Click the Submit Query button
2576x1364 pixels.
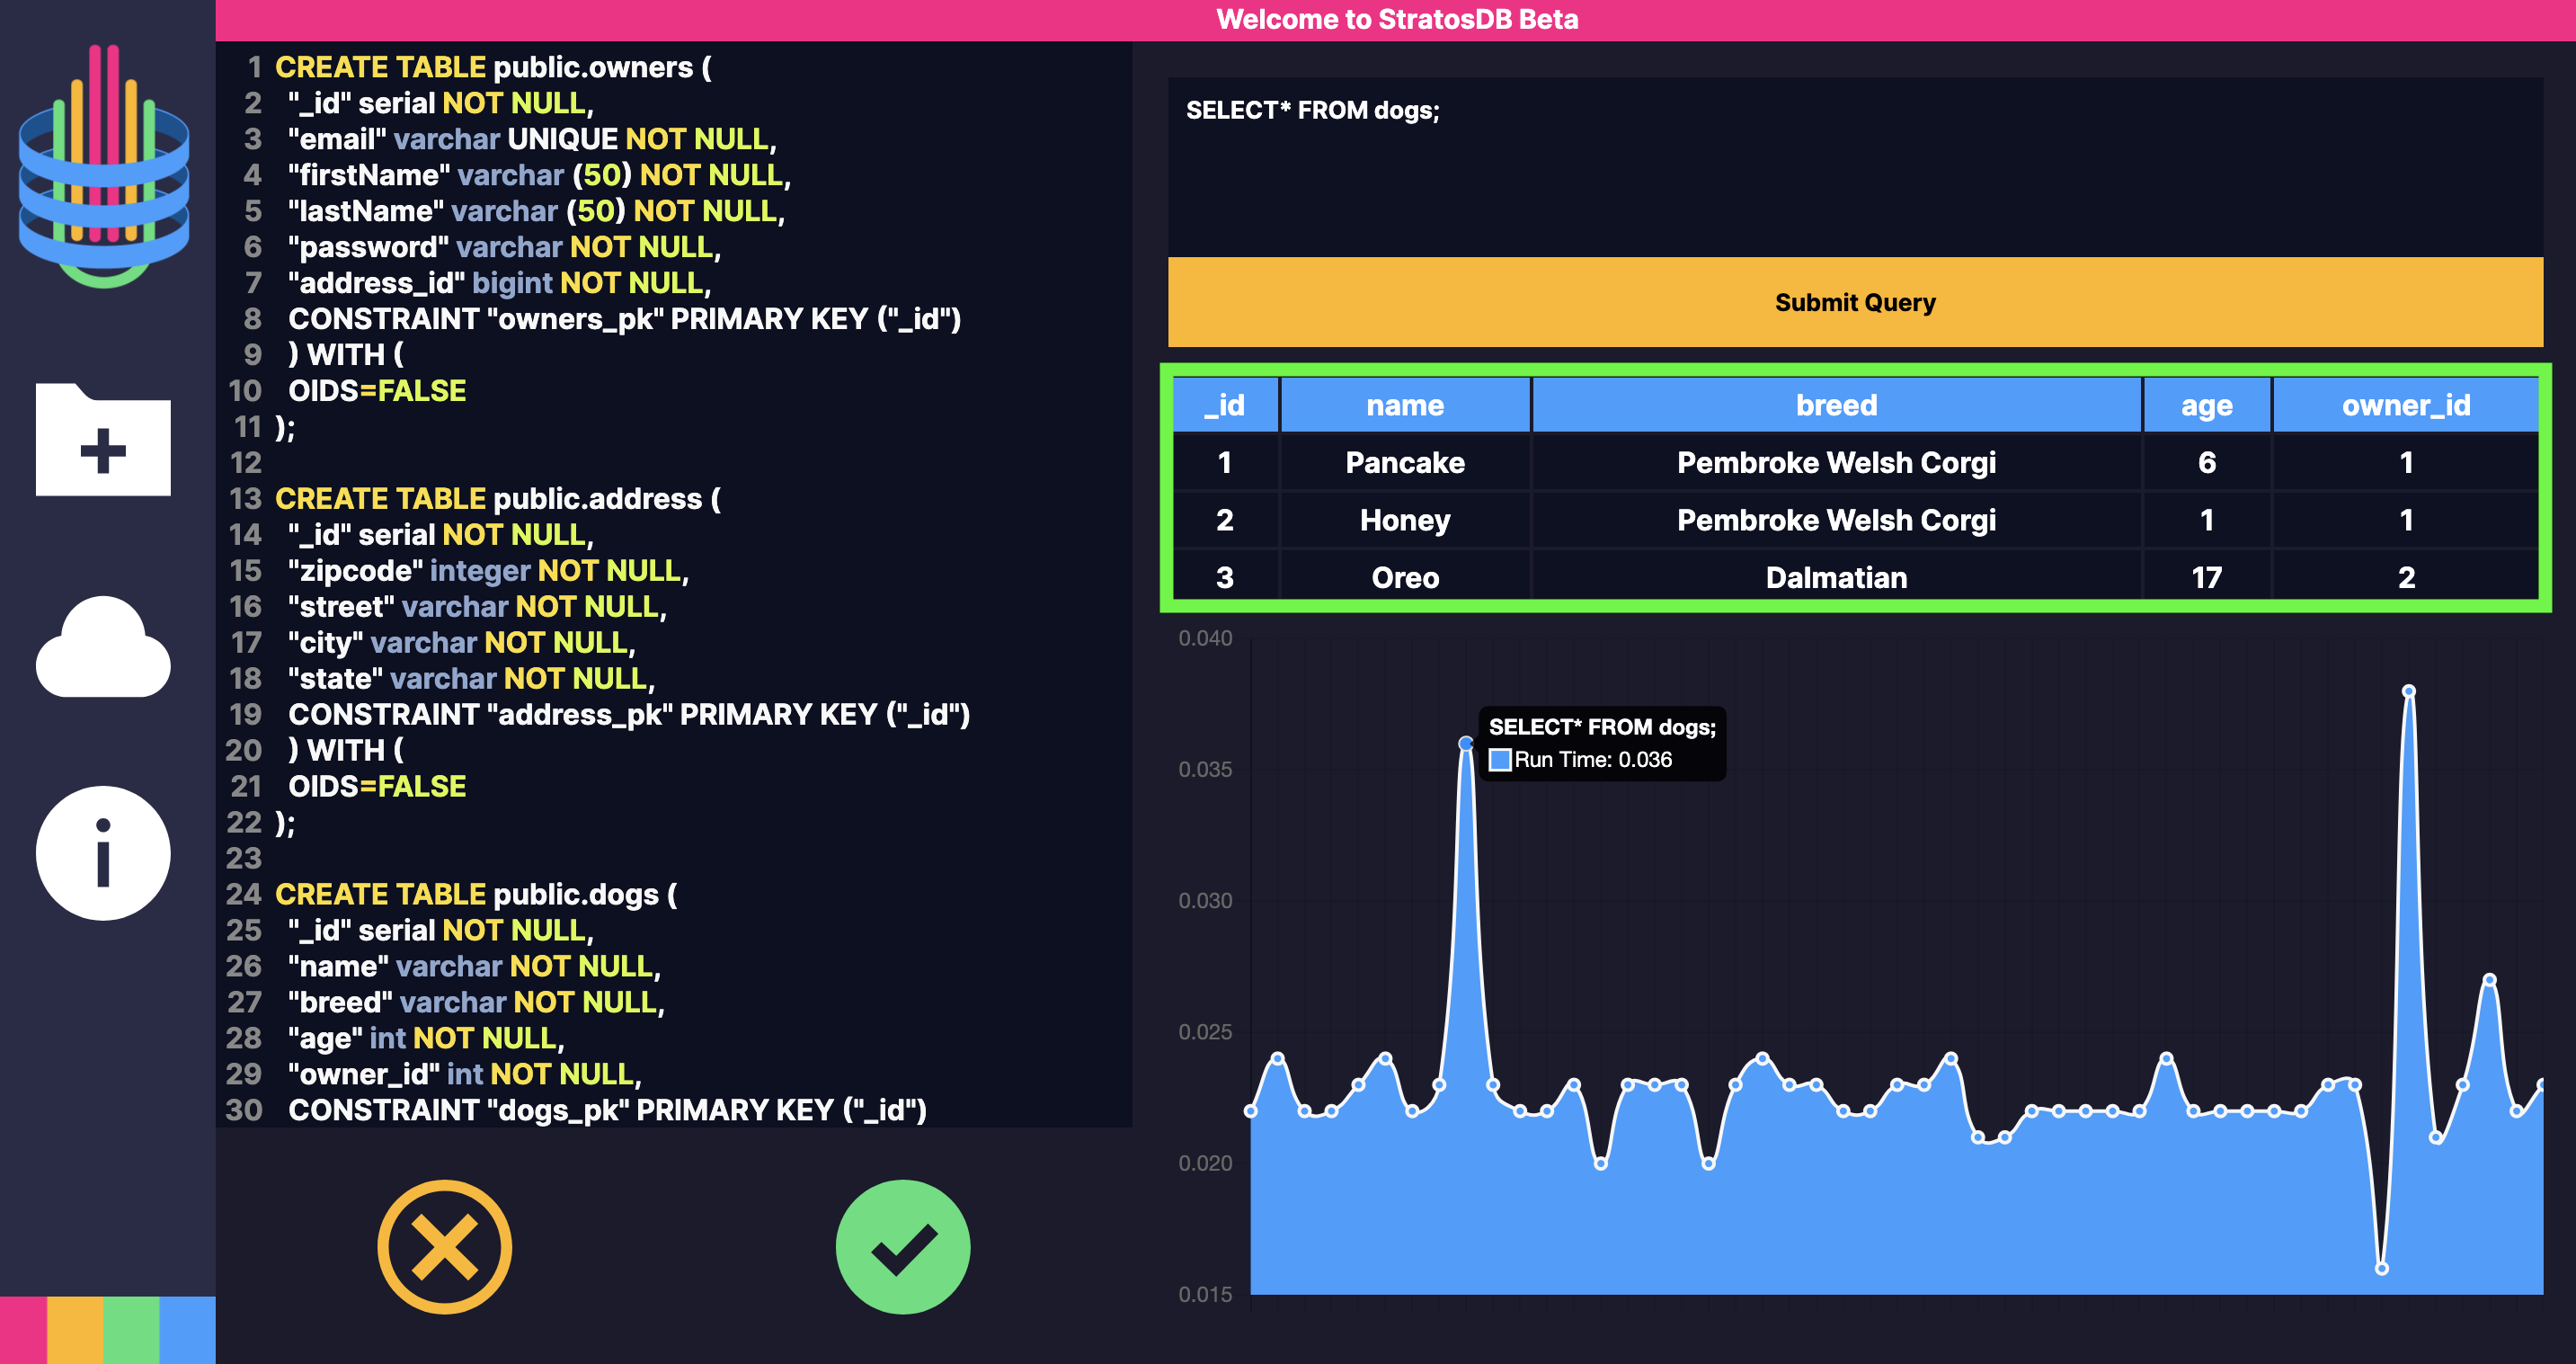pyautogui.click(x=1854, y=302)
